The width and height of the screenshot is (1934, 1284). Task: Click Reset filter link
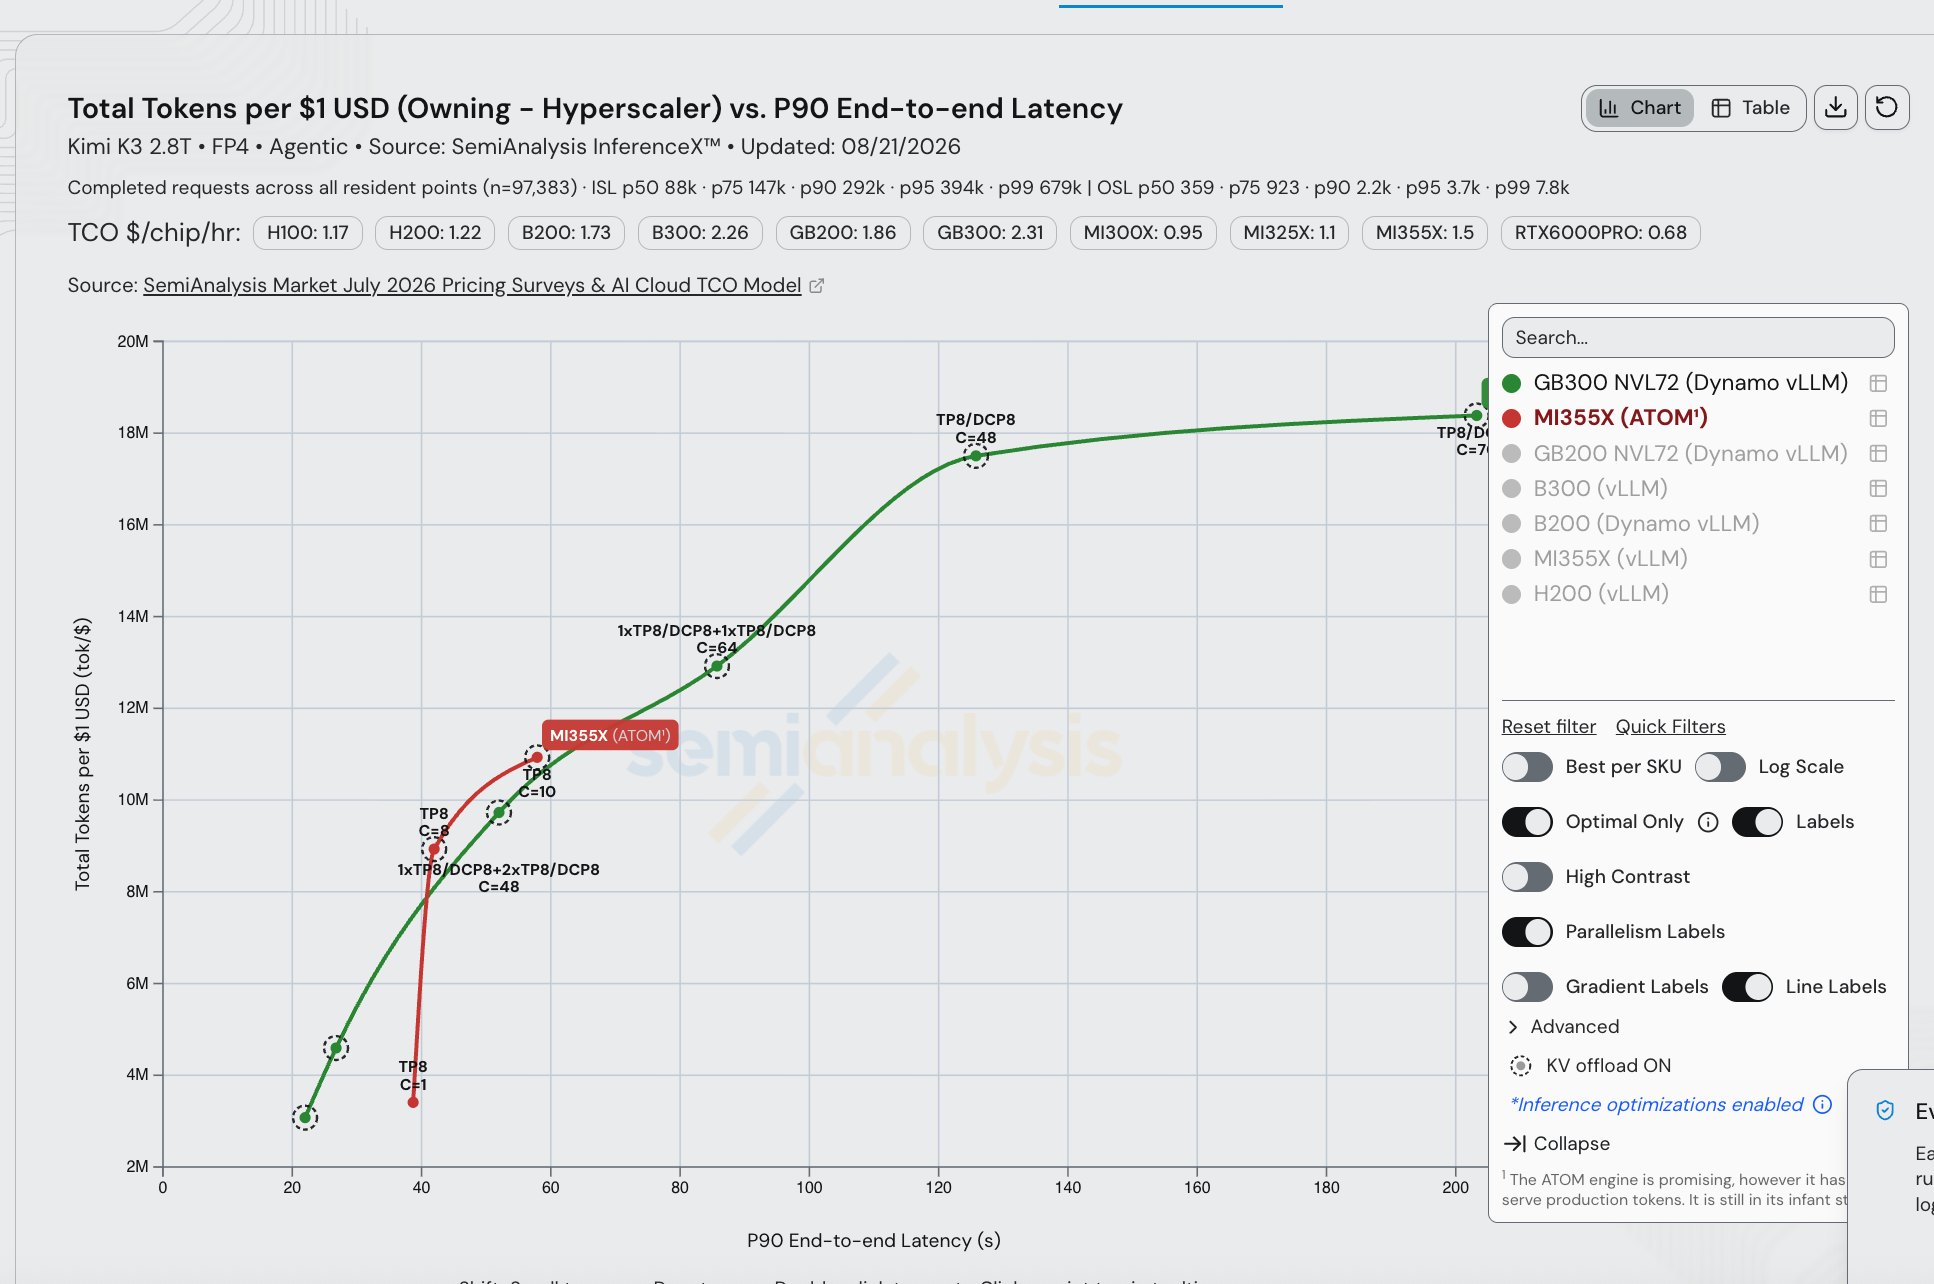1549,727
